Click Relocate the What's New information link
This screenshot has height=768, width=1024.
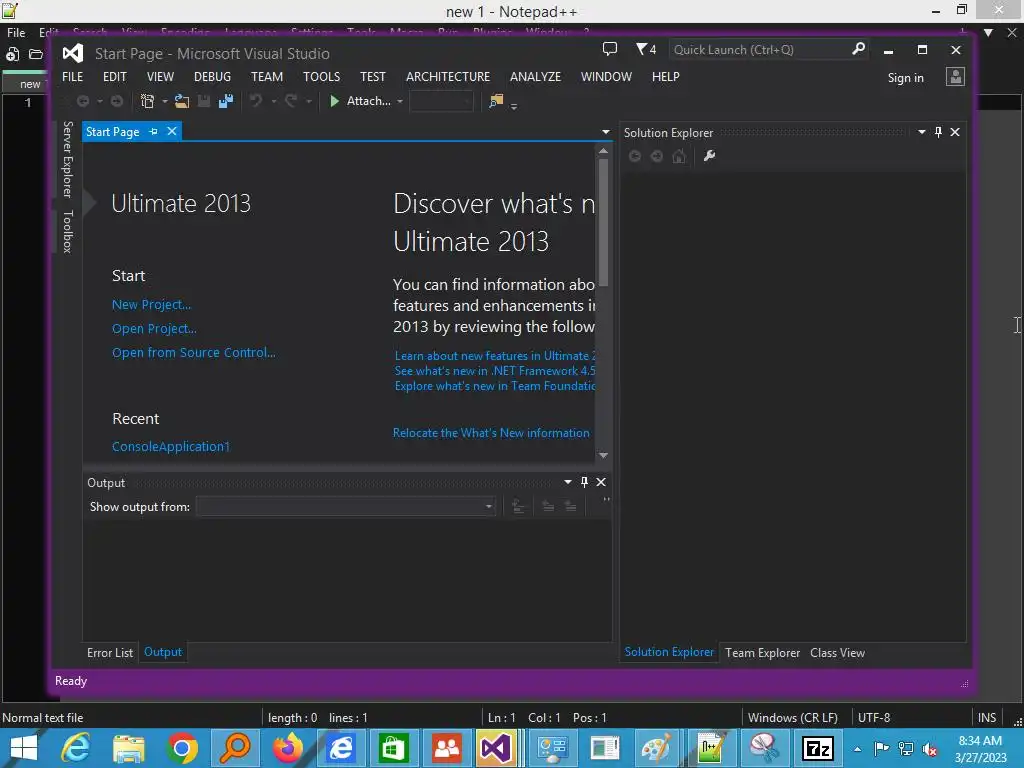pyautogui.click(x=491, y=433)
